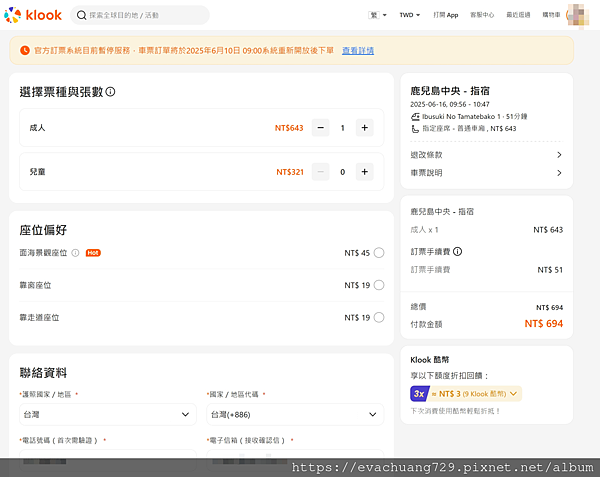Open 最近逛過 recently viewed menu

[x=518, y=15]
